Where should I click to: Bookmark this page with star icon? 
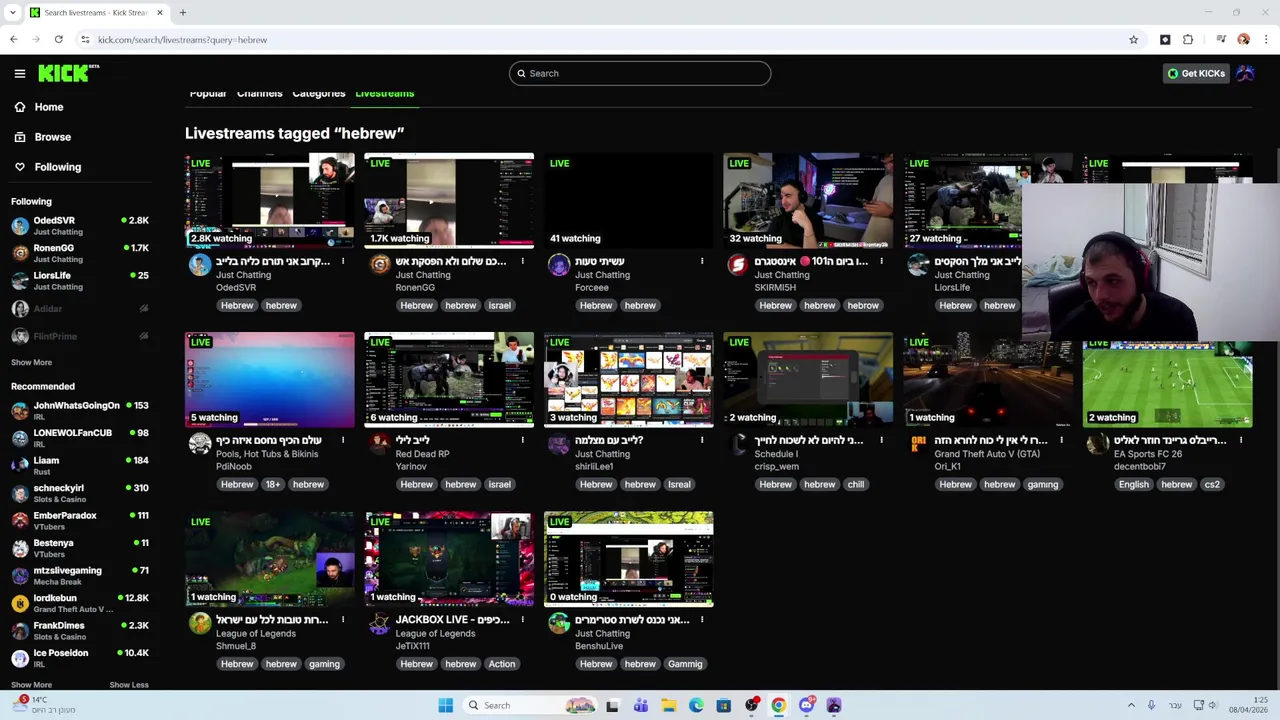pos(1133,40)
